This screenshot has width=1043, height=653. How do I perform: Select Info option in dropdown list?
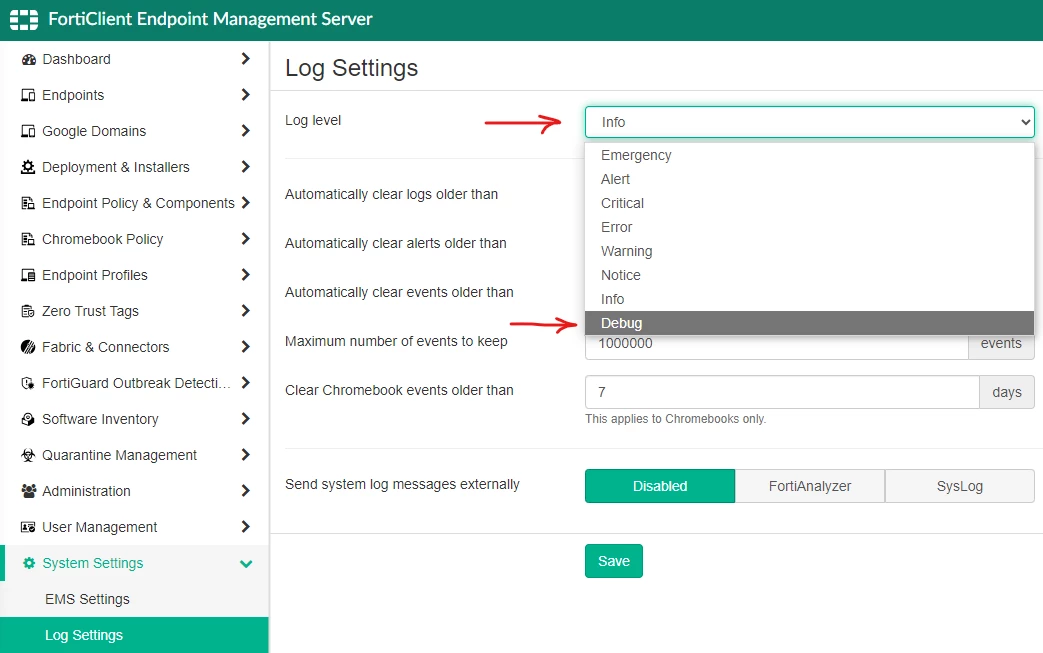(x=810, y=299)
